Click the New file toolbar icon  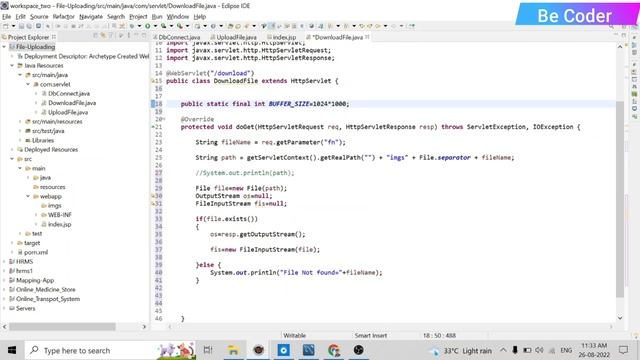6,26
